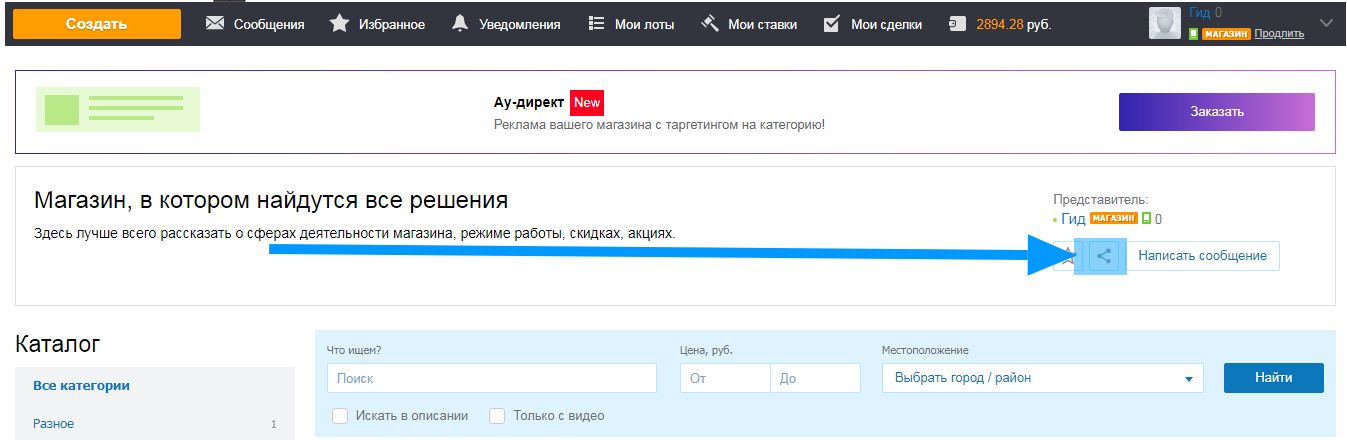Click the heading Магазин, в котором найдутся все решения
1347x440 pixels.
click(271, 200)
